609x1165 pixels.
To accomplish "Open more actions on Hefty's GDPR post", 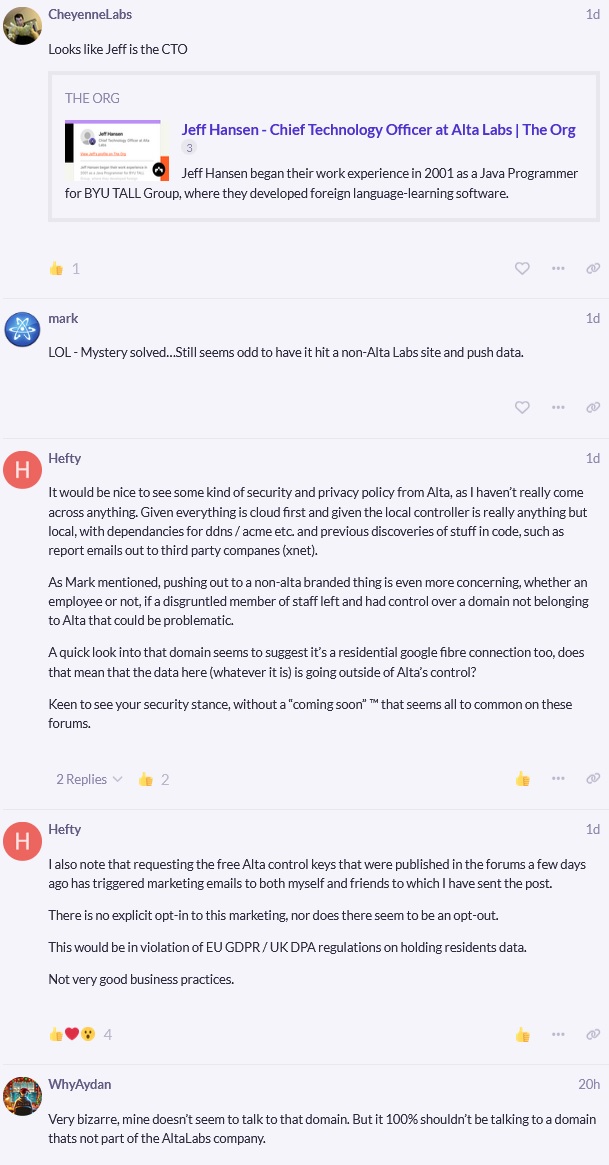I will (558, 1034).
